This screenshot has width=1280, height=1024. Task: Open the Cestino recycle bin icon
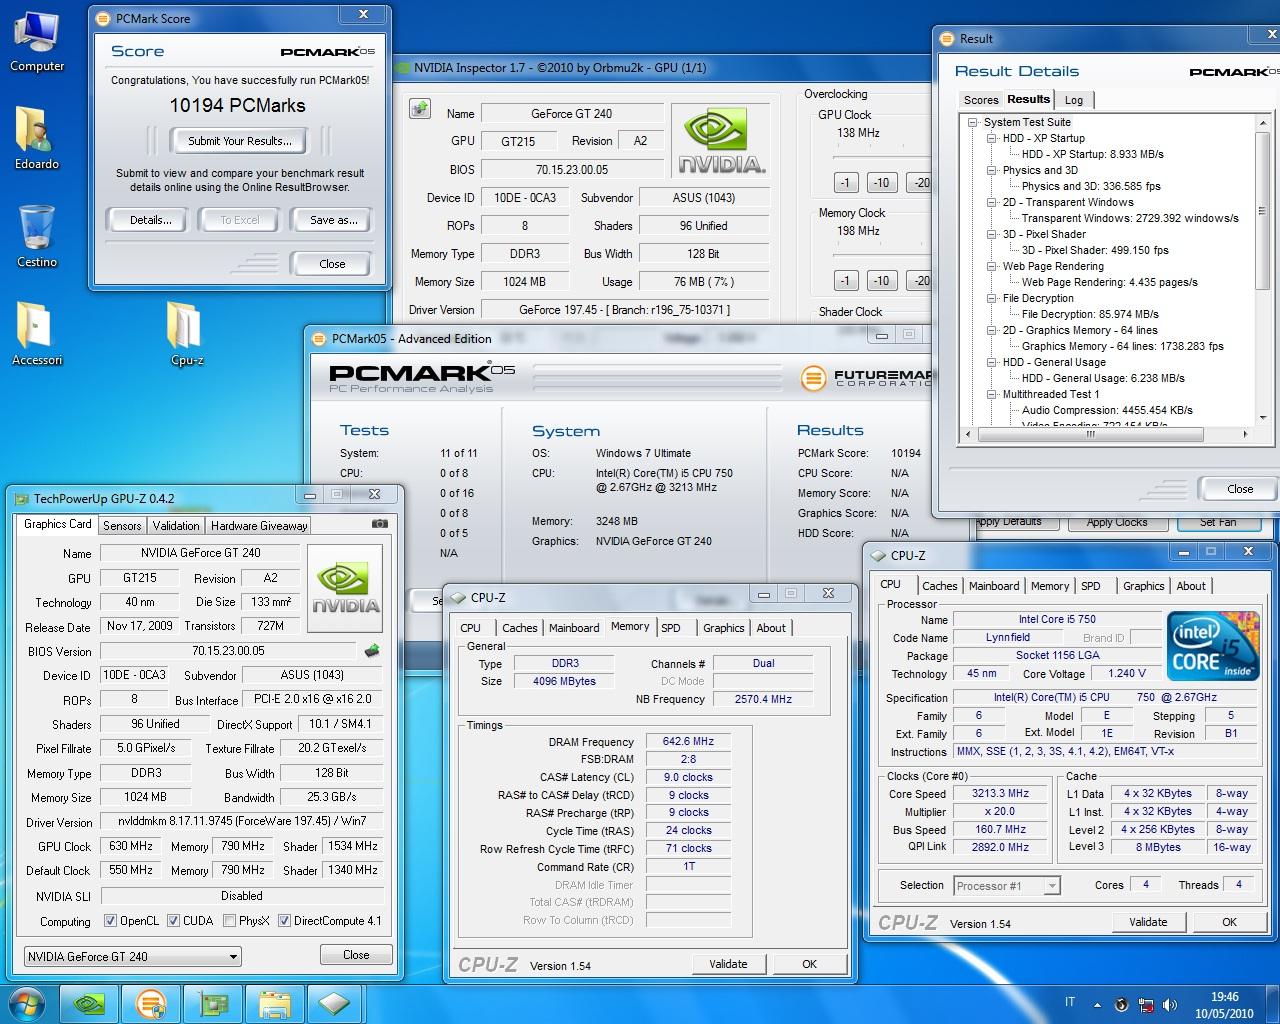pyautogui.click(x=36, y=237)
